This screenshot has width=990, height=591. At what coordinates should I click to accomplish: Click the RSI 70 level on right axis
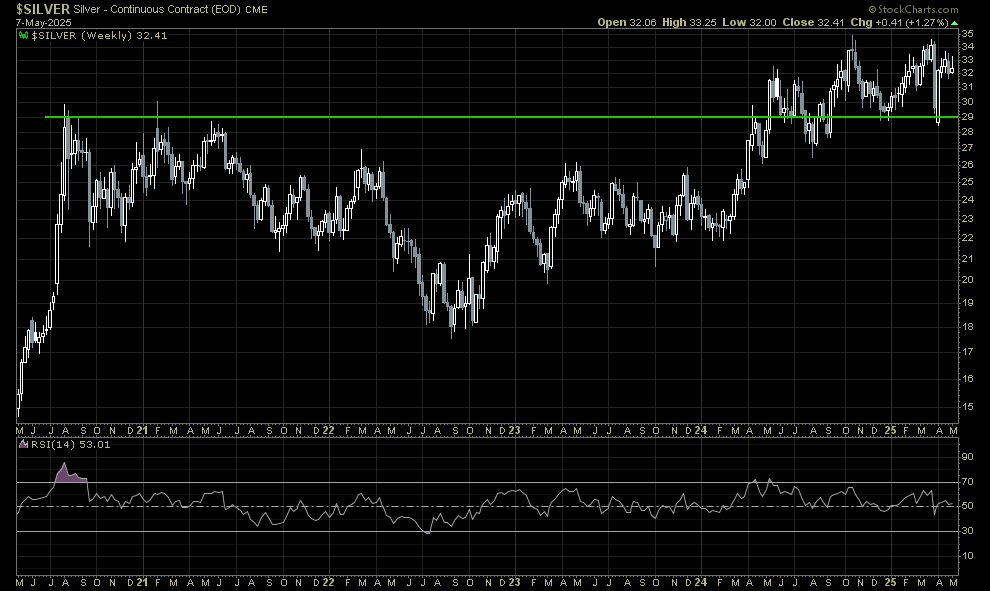pyautogui.click(x=967, y=482)
